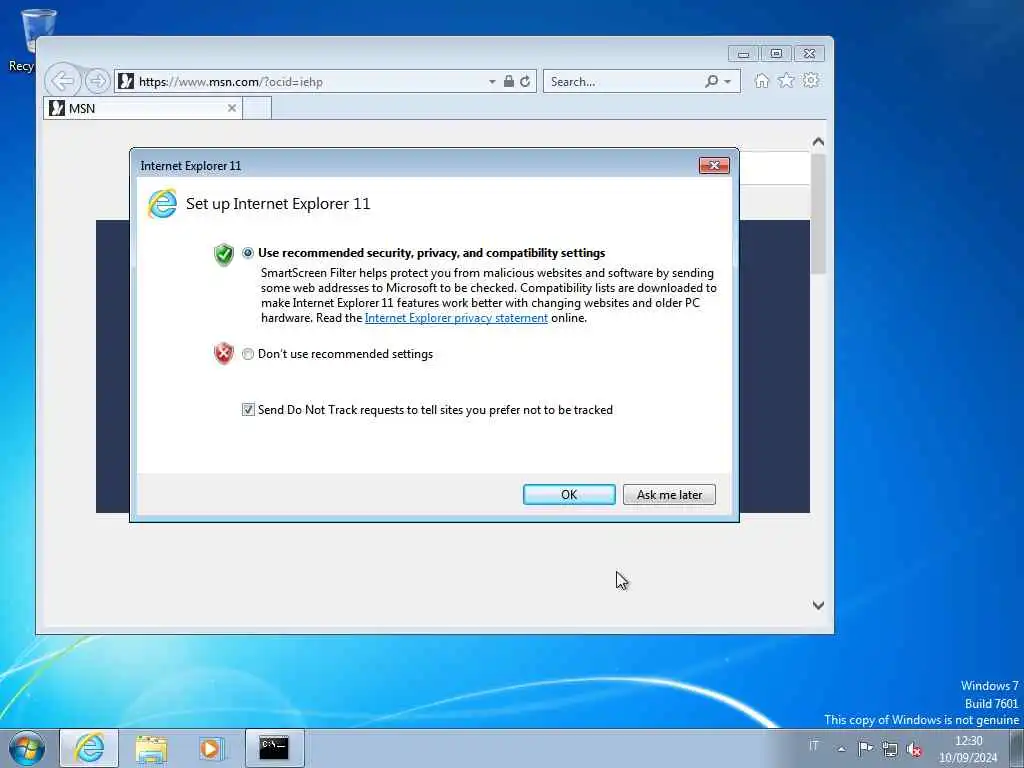Click the Internet Explorer logo in dialog
The width and height of the screenshot is (1024, 768).
pyautogui.click(x=162, y=204)
